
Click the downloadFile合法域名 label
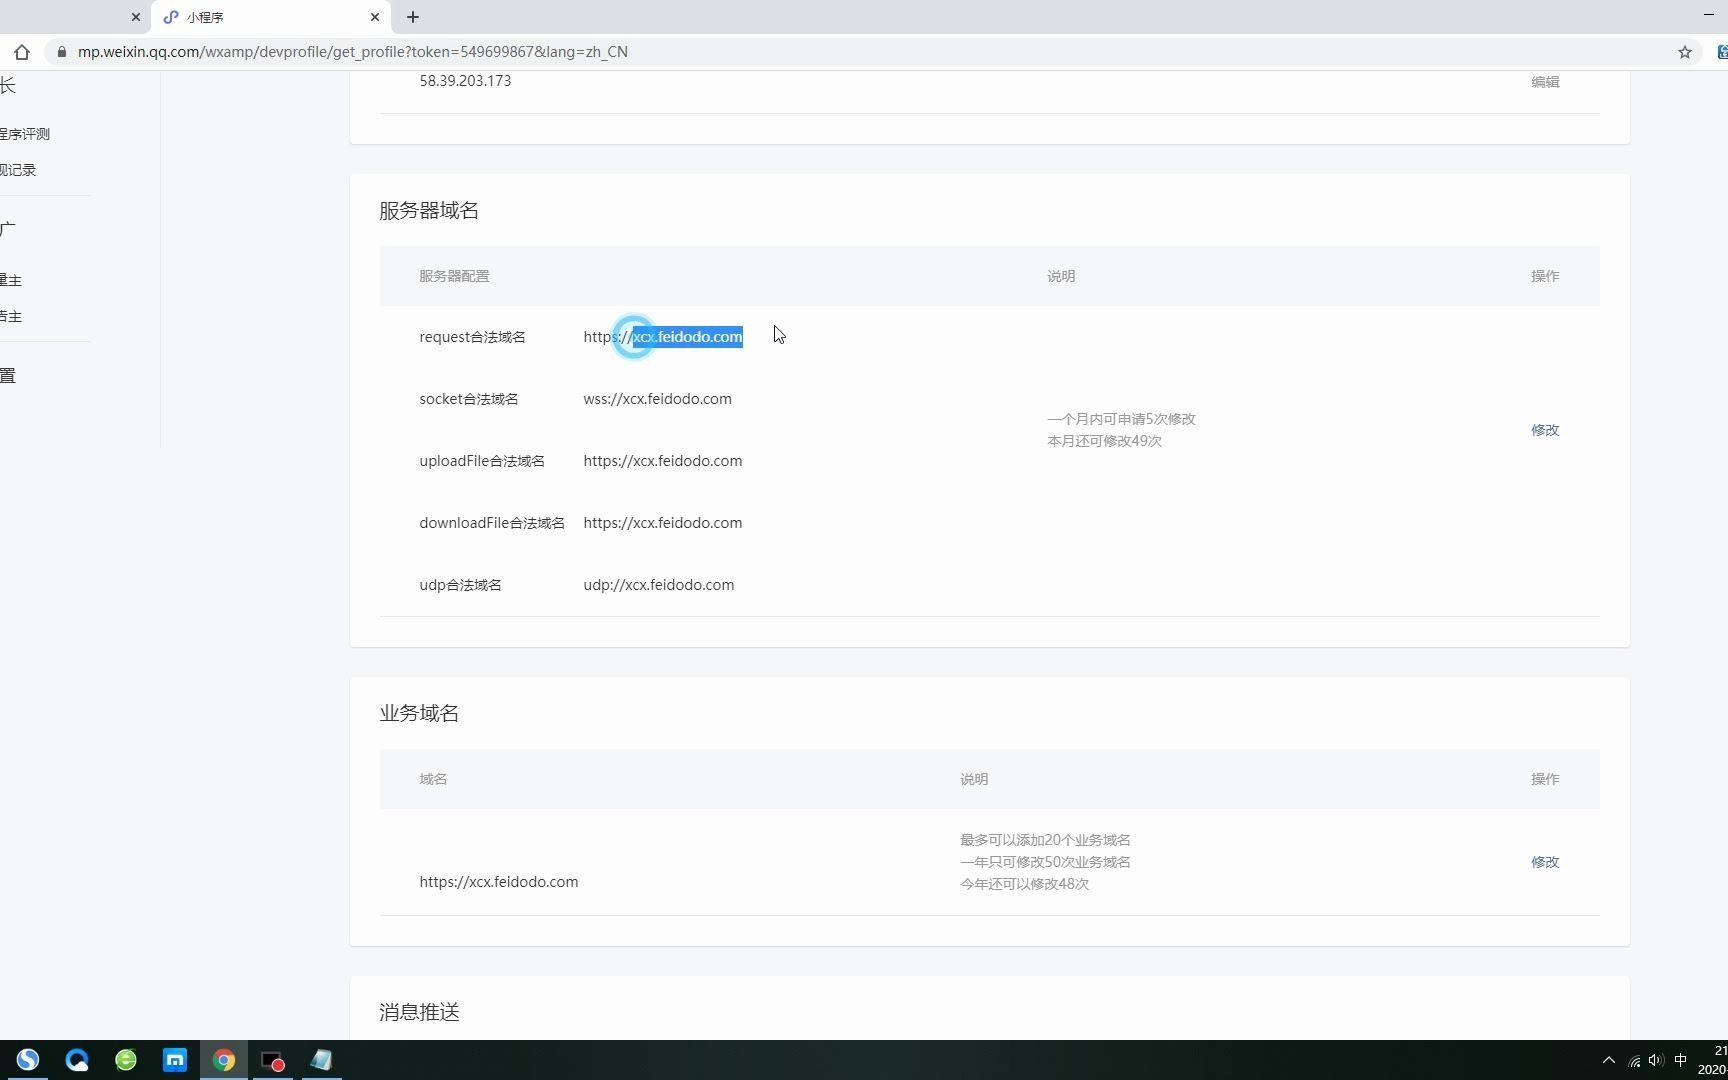coord(492,523)
